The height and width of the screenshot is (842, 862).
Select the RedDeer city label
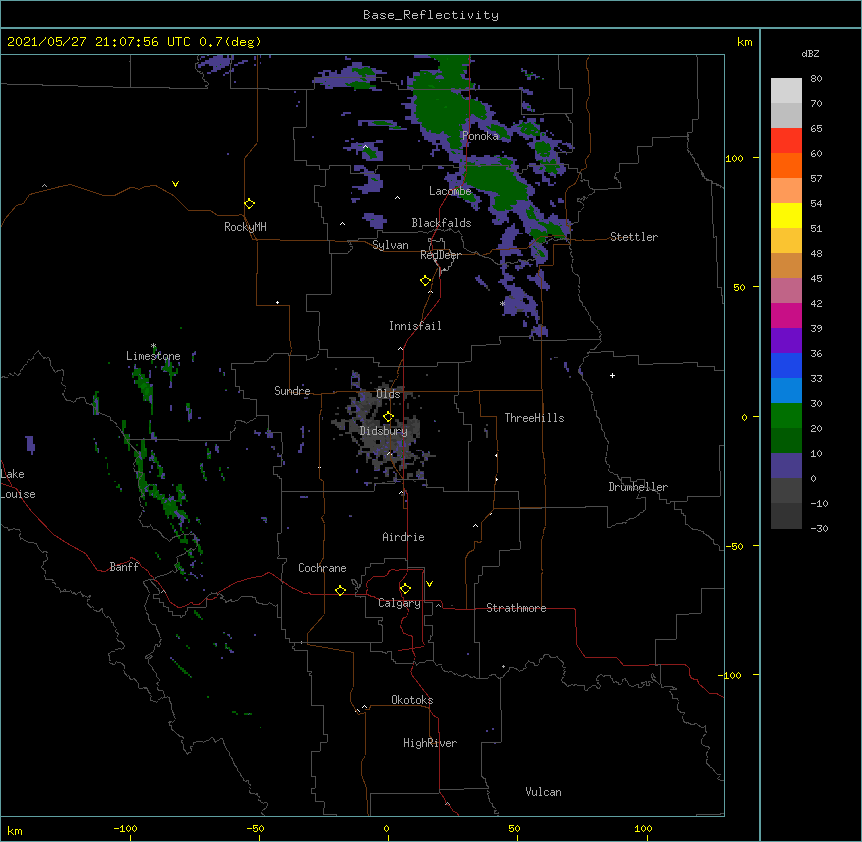440,255
